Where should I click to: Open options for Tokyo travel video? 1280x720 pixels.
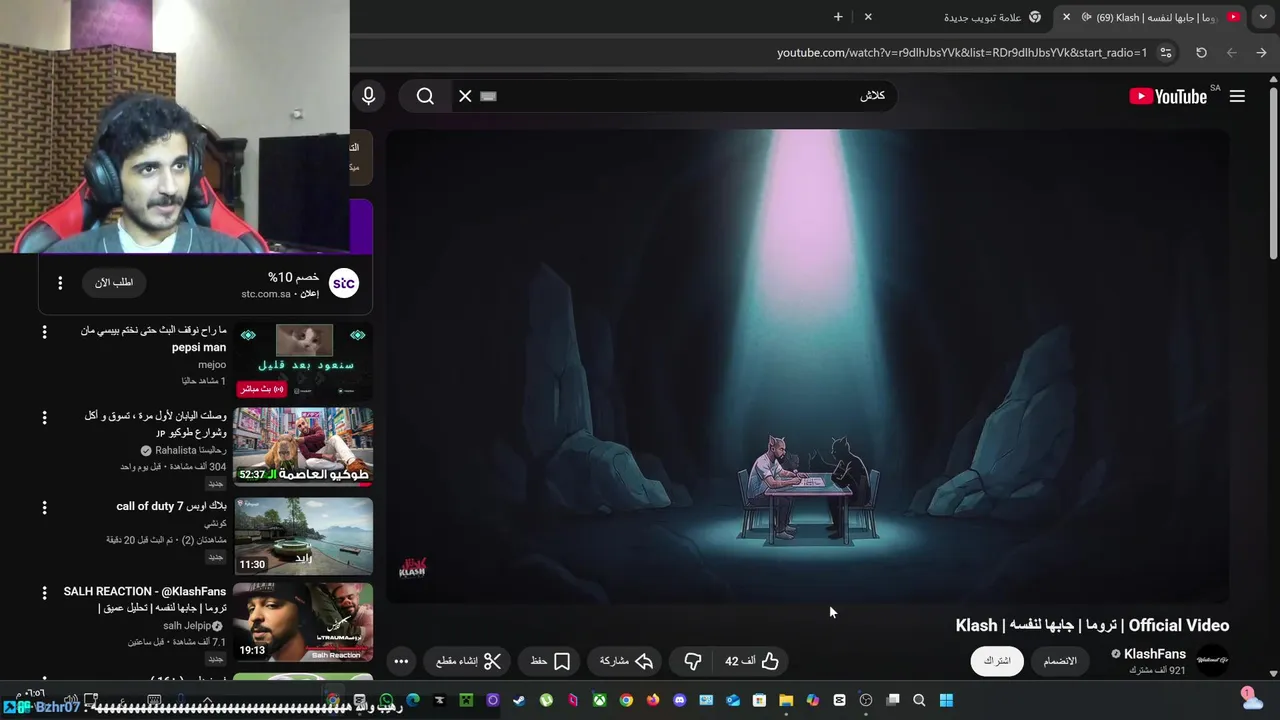click(x=44, y=418)
